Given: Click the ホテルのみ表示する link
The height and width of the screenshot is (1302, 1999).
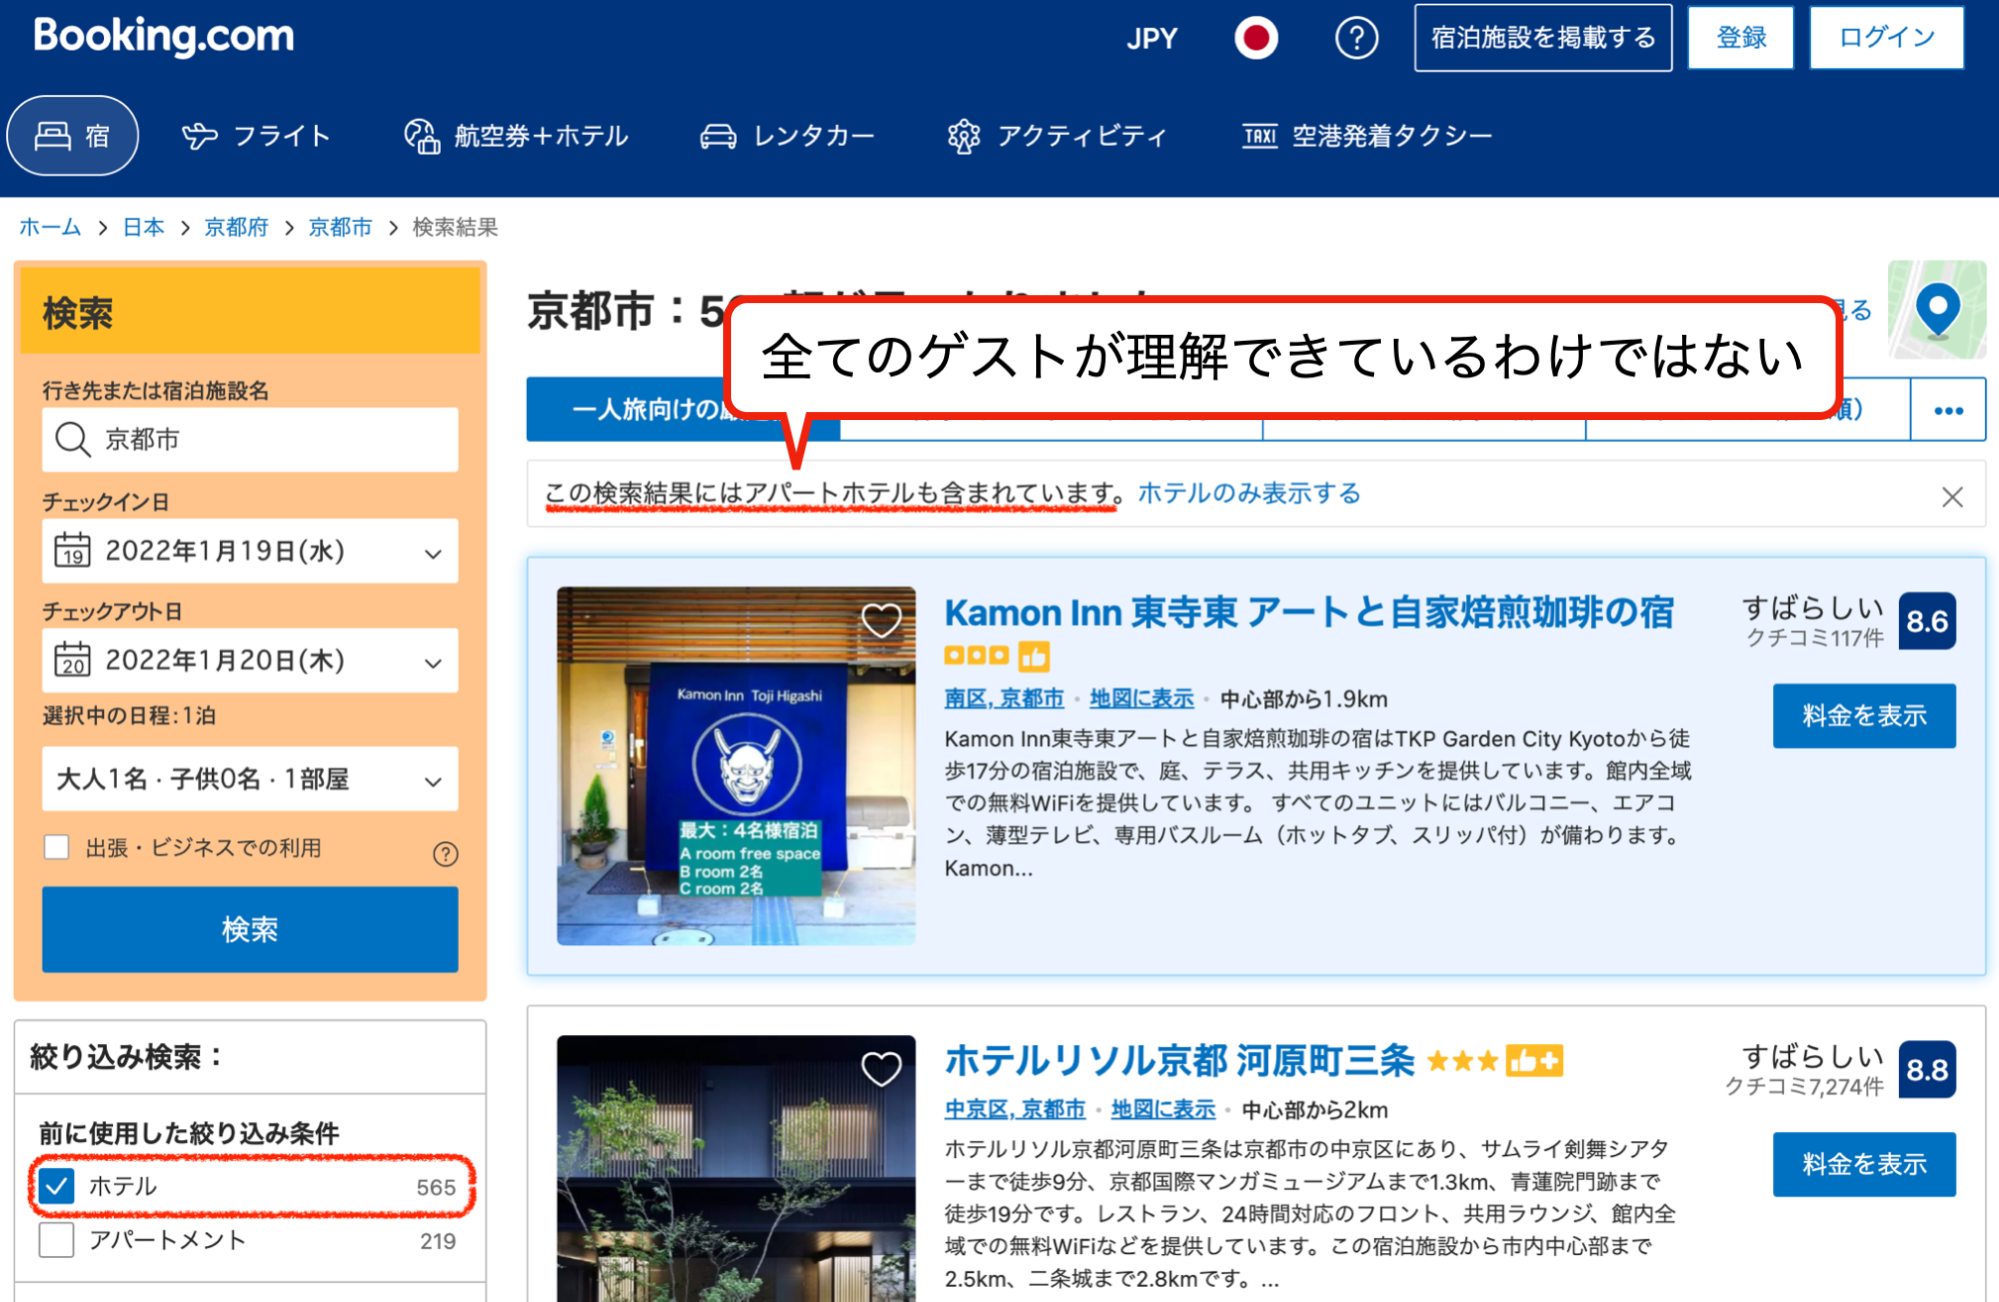Looking at the screenshot, I should pyautogui.click(x=1248, y=493).
